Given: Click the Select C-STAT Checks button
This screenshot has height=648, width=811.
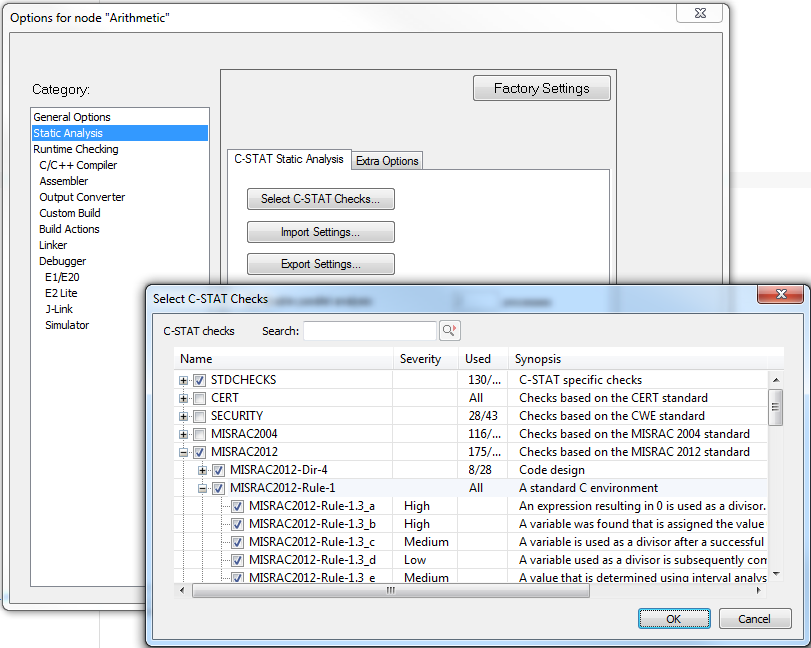Looking at the screenshot, I should (320, 199).
